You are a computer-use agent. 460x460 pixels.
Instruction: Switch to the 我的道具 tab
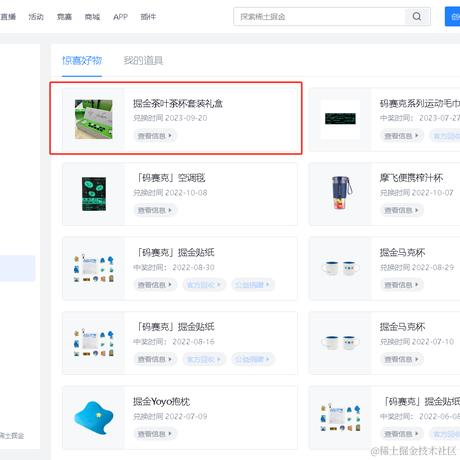(143, 61)
